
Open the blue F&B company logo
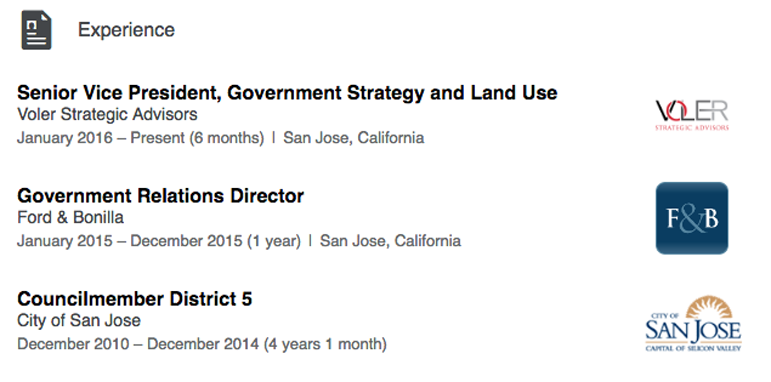[692, 218]
